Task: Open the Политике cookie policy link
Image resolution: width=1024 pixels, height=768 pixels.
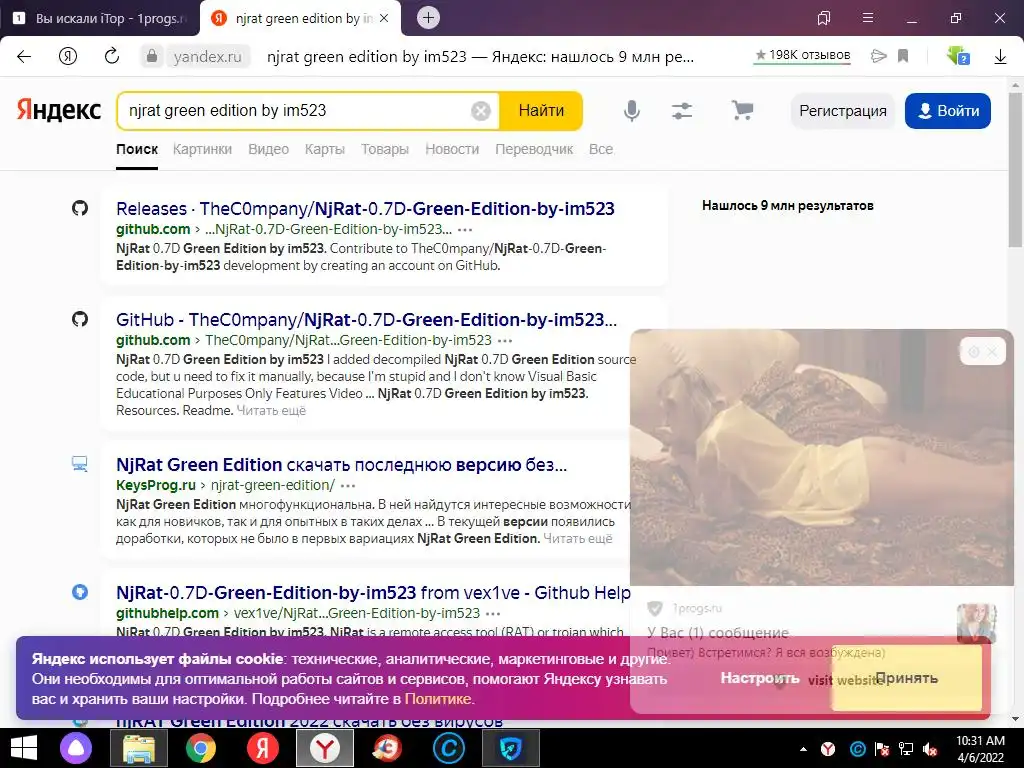Action: (438, 699)
